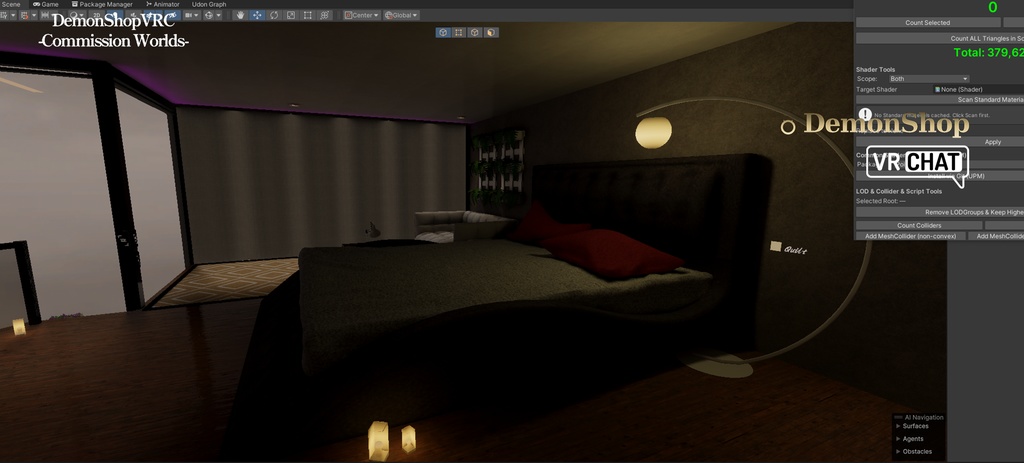Viewport: 1024px width, 463px height.
Task: Click the Count Selected button
Action: coord(927,23)
